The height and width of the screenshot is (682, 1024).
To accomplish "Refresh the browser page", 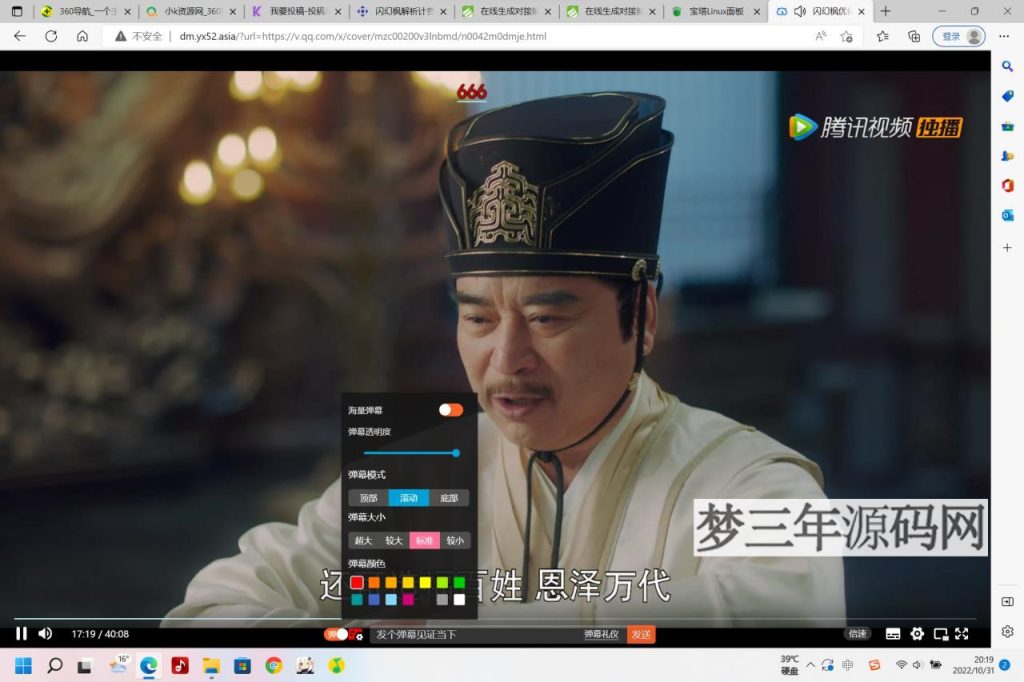I will click(x=51, y=36).
